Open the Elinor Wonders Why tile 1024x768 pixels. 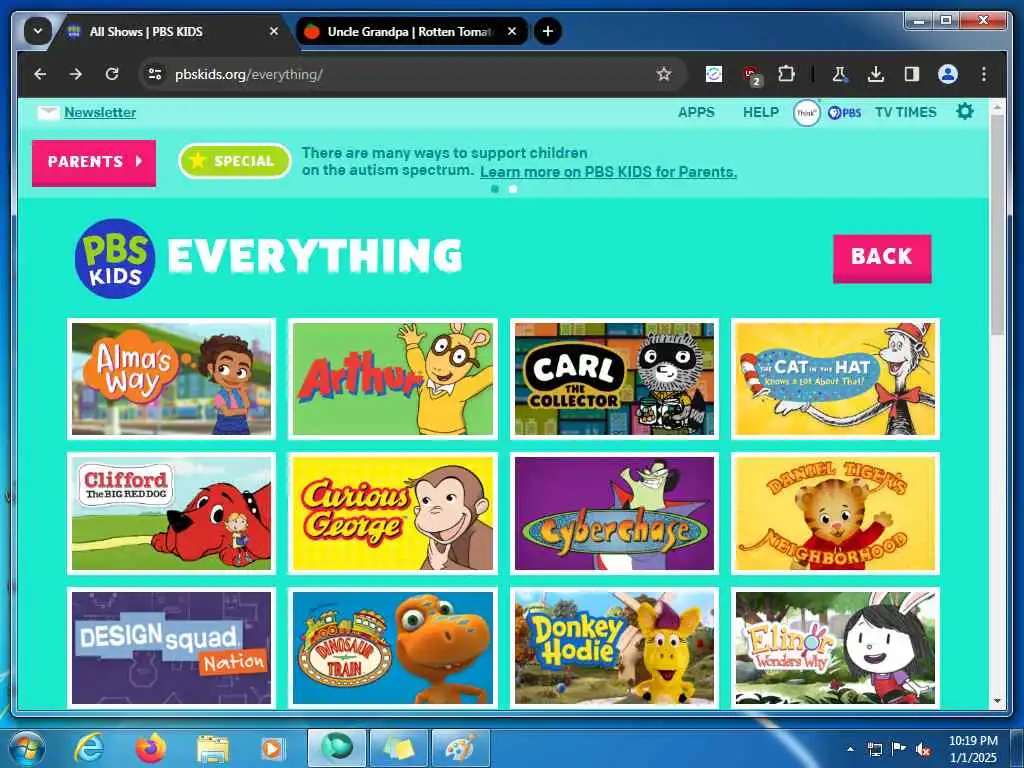pos(835,648)
